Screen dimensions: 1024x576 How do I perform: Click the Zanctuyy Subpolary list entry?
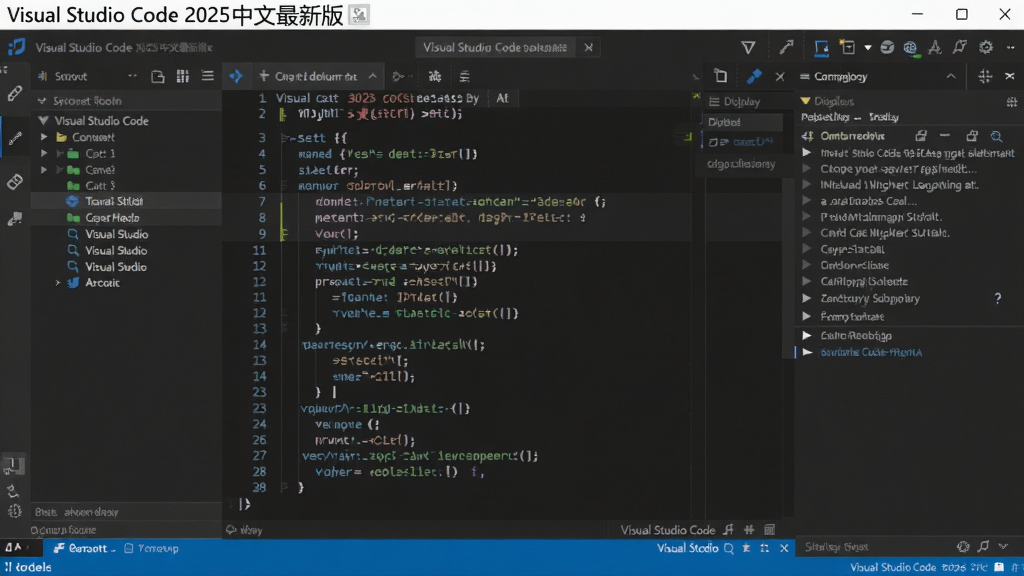[870, 298]
